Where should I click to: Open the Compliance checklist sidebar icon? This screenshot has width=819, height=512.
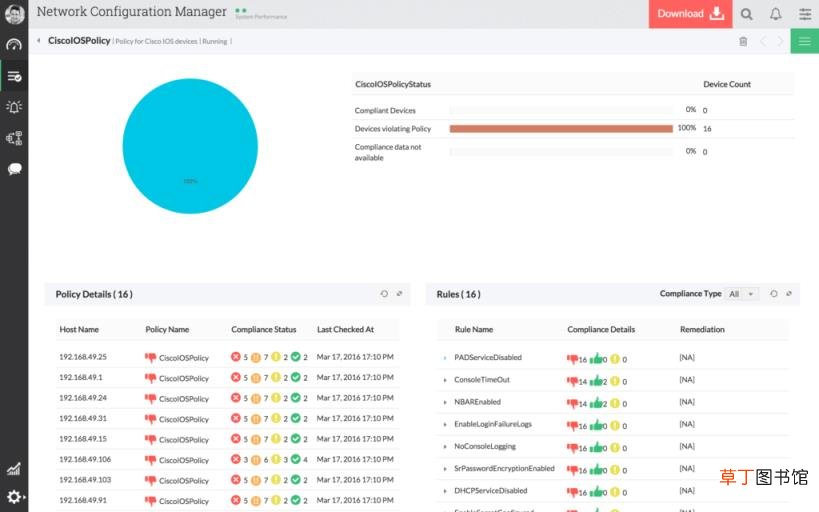pyautogui.click(x=14, y=77)
